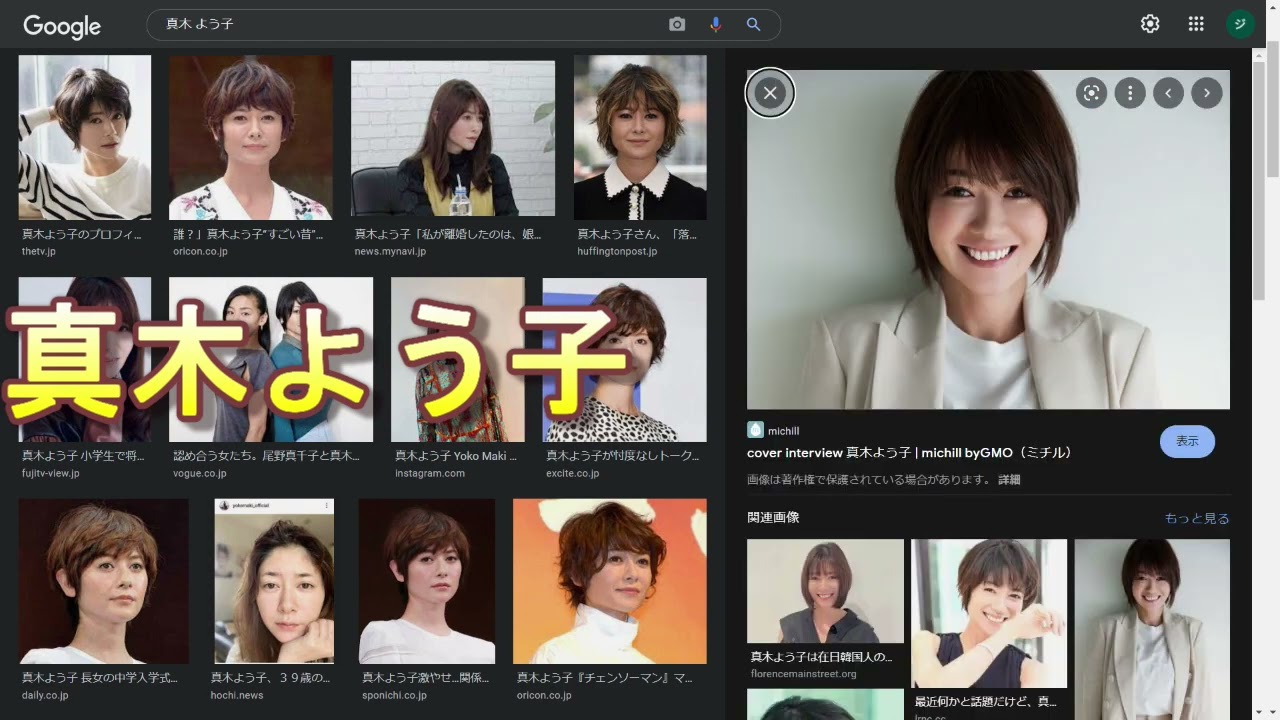Viewport: 1280px width, 720px height.
Task: Click the Google logo
Action: point(62,26)
